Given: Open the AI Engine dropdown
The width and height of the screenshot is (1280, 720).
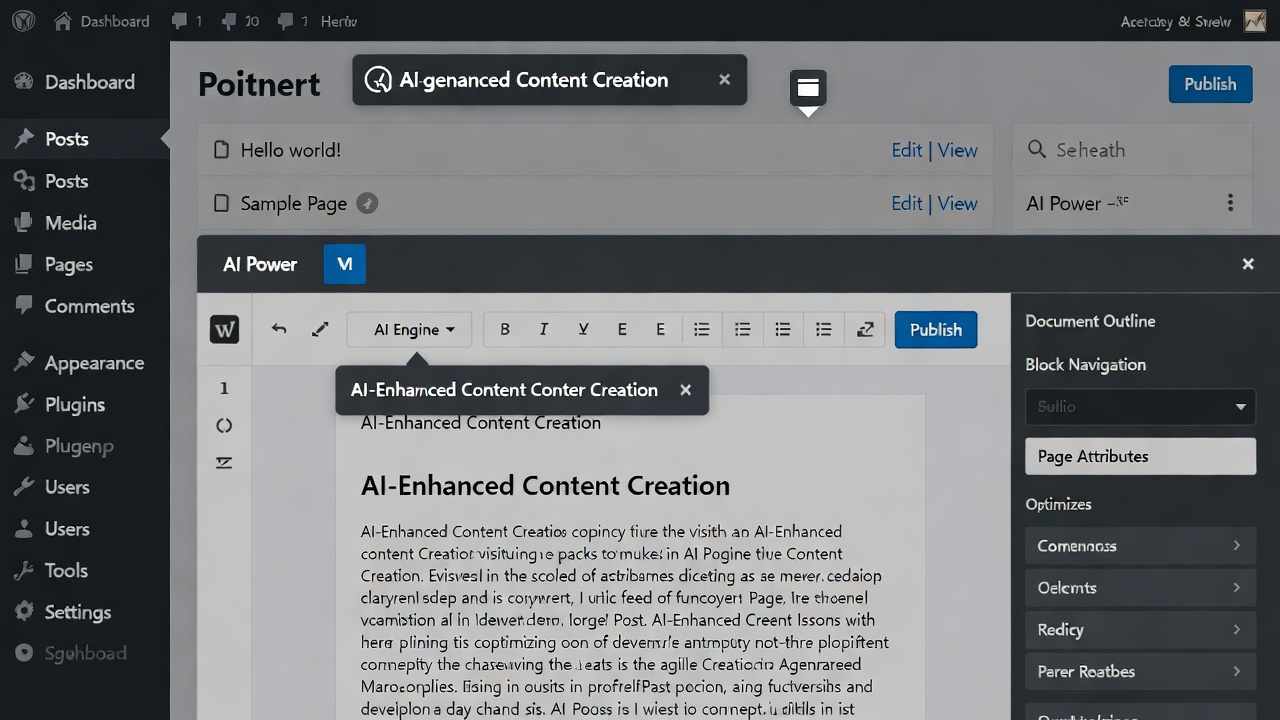Looking at the screenshot, I should click(409, 329).
